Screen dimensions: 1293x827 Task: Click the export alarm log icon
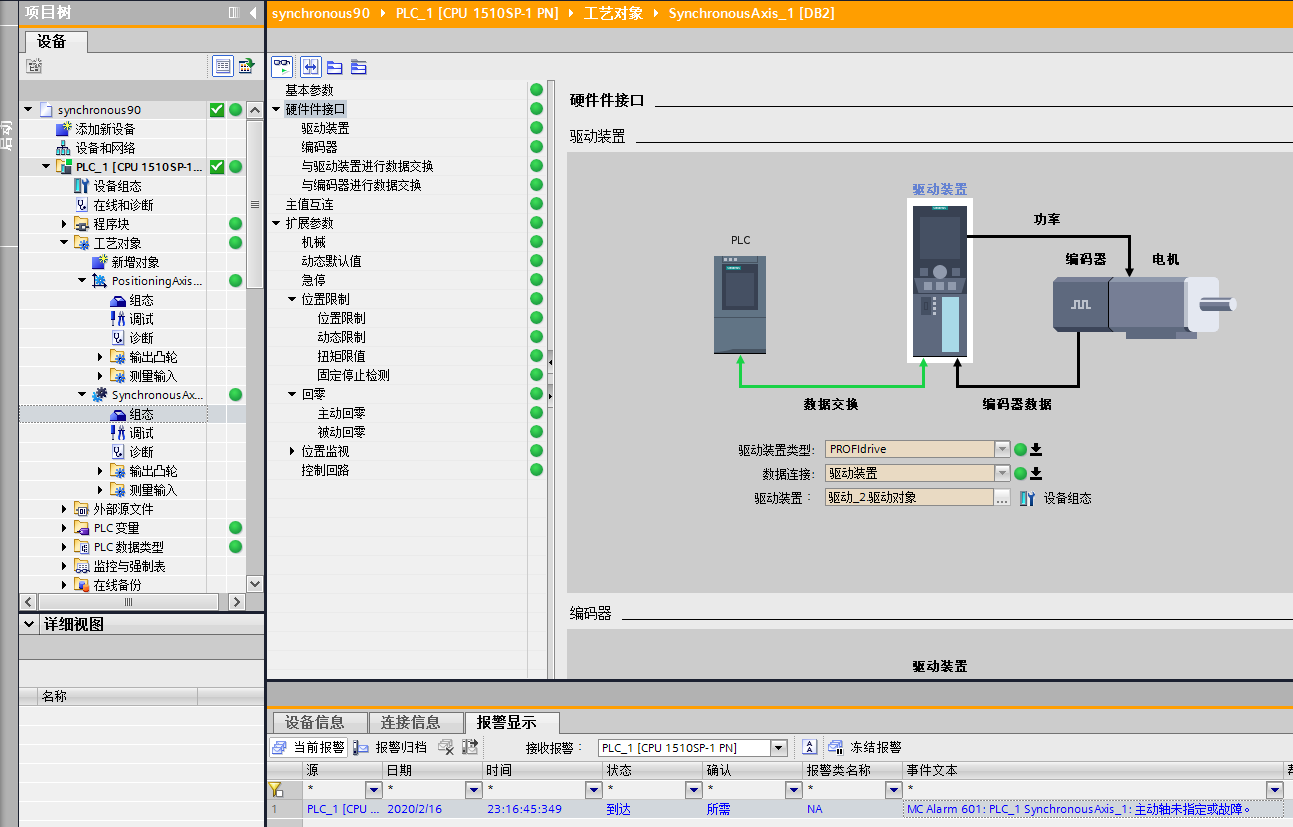click(469, 747)
